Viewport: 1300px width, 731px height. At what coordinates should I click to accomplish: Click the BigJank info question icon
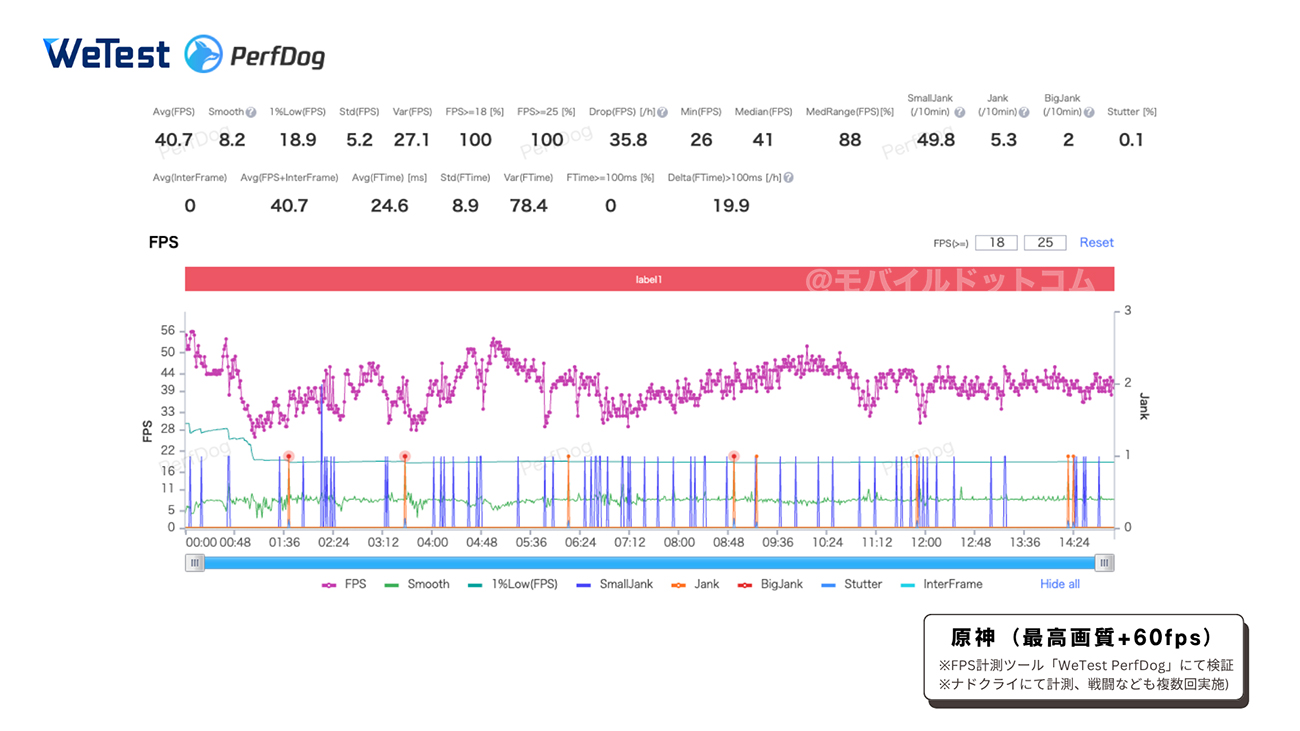click(1088, 113)
